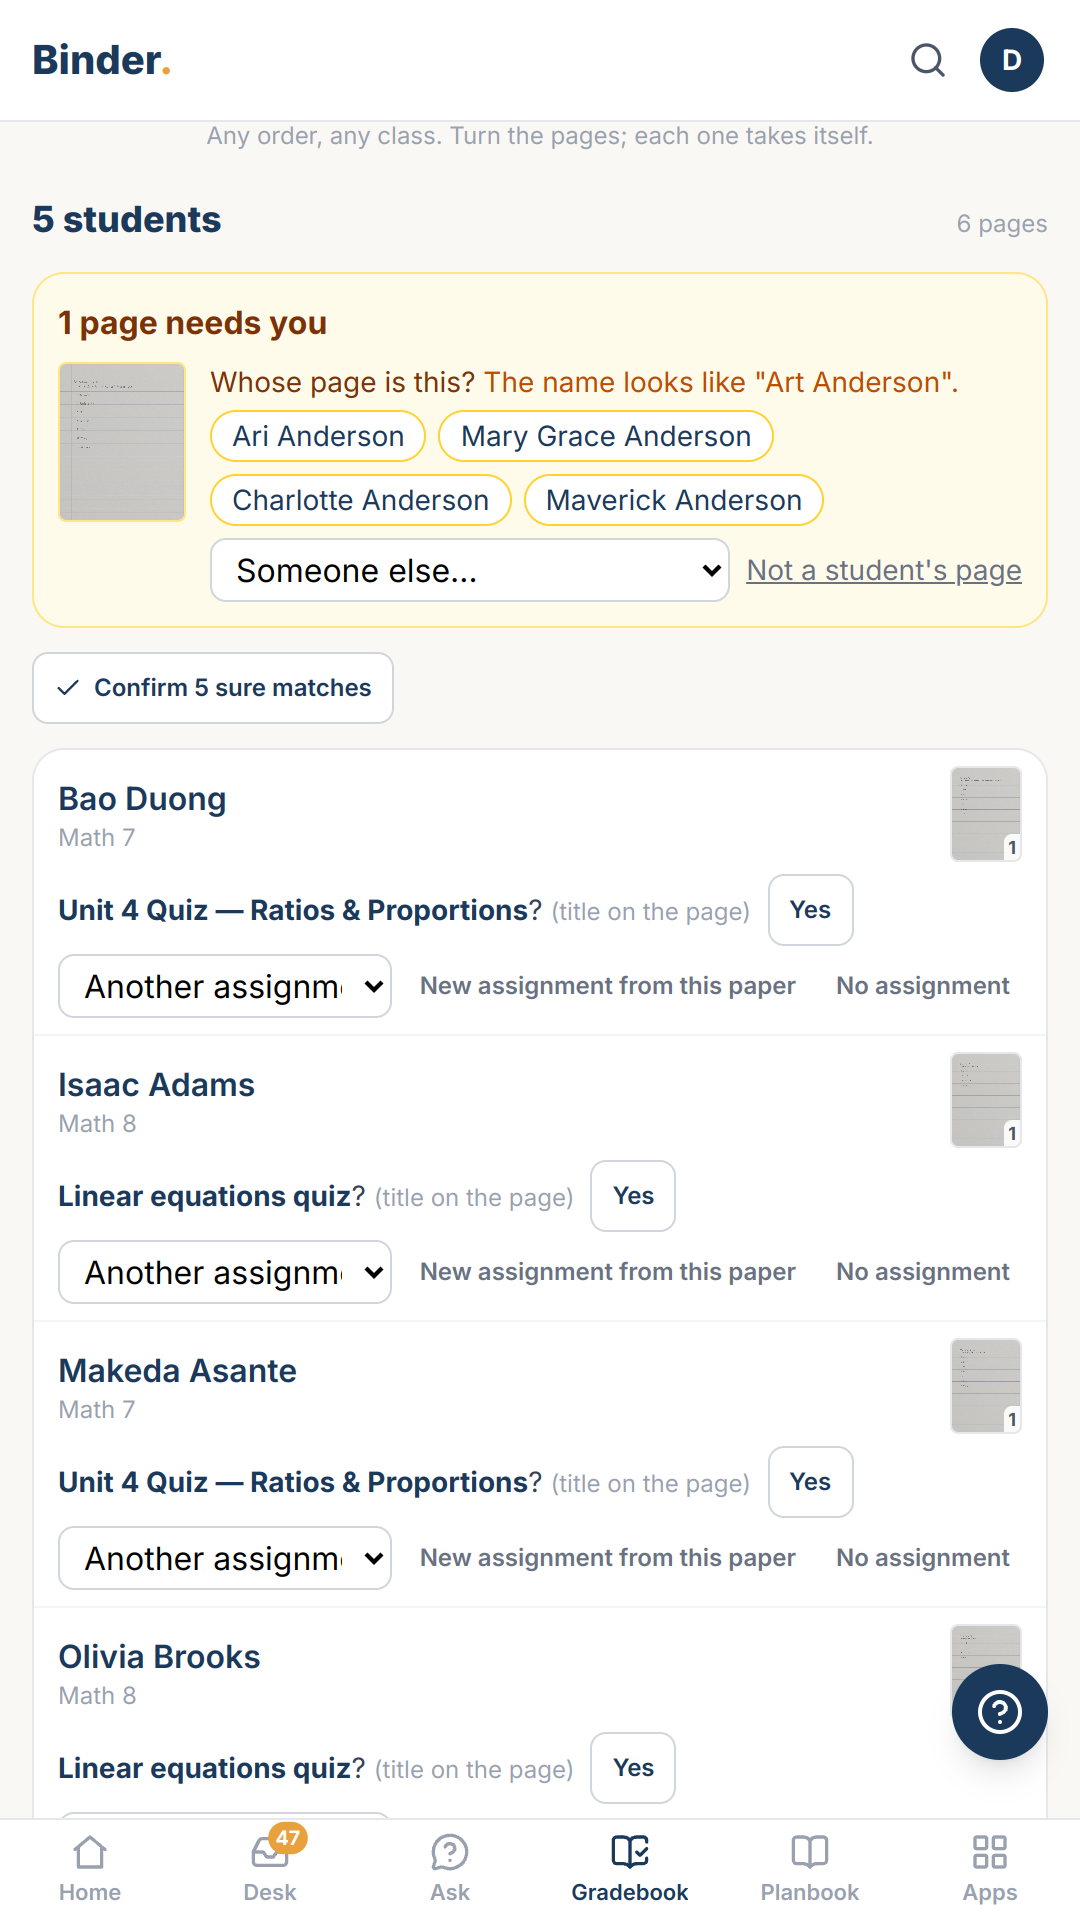Choose Ari Anderson for the unknown page
Viewport: 1080px width, 1920px height.
[318, 436]
